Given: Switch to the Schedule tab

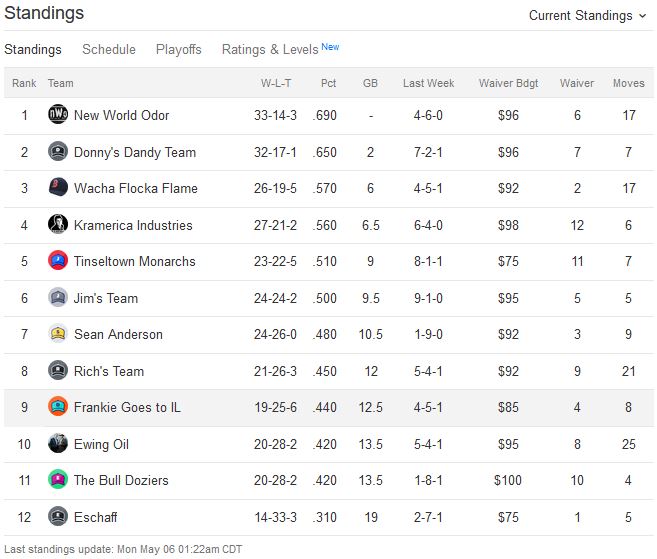Looking at the screenshot, I should tap(109, 49).
